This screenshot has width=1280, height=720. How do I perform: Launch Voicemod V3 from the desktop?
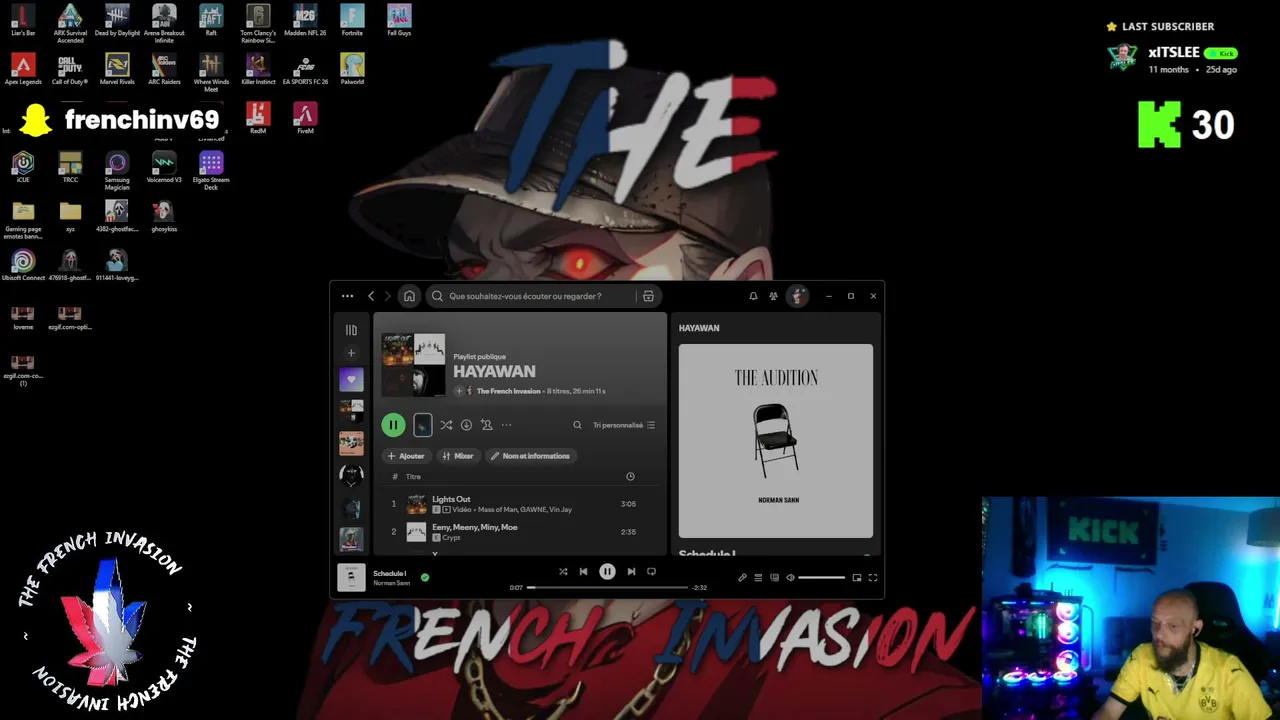(164, 167)
